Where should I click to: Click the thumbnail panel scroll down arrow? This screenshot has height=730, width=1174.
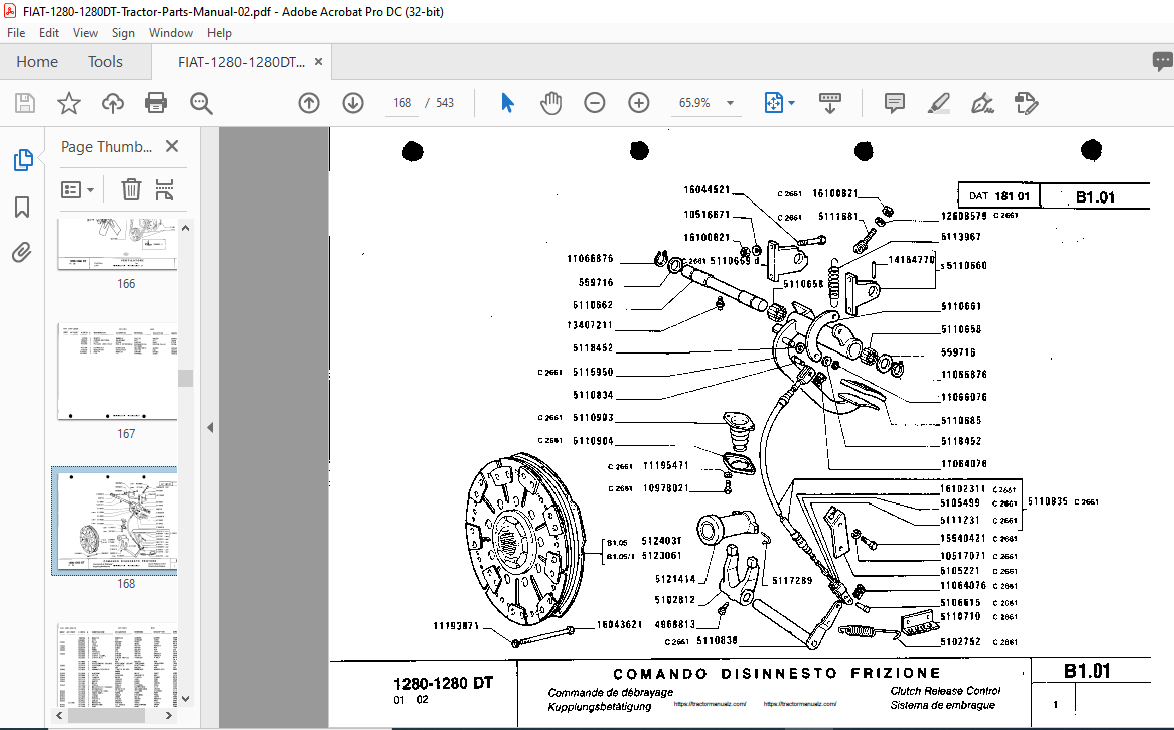pyautogui.click(x=186, y=699)
